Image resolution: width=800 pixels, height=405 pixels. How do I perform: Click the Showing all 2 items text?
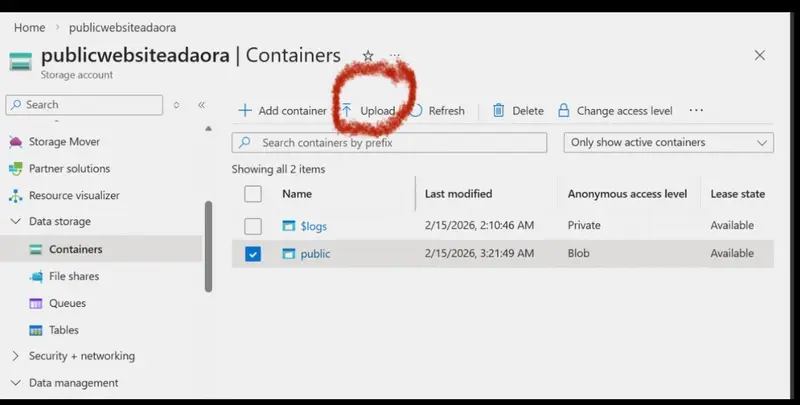[278, 169]
